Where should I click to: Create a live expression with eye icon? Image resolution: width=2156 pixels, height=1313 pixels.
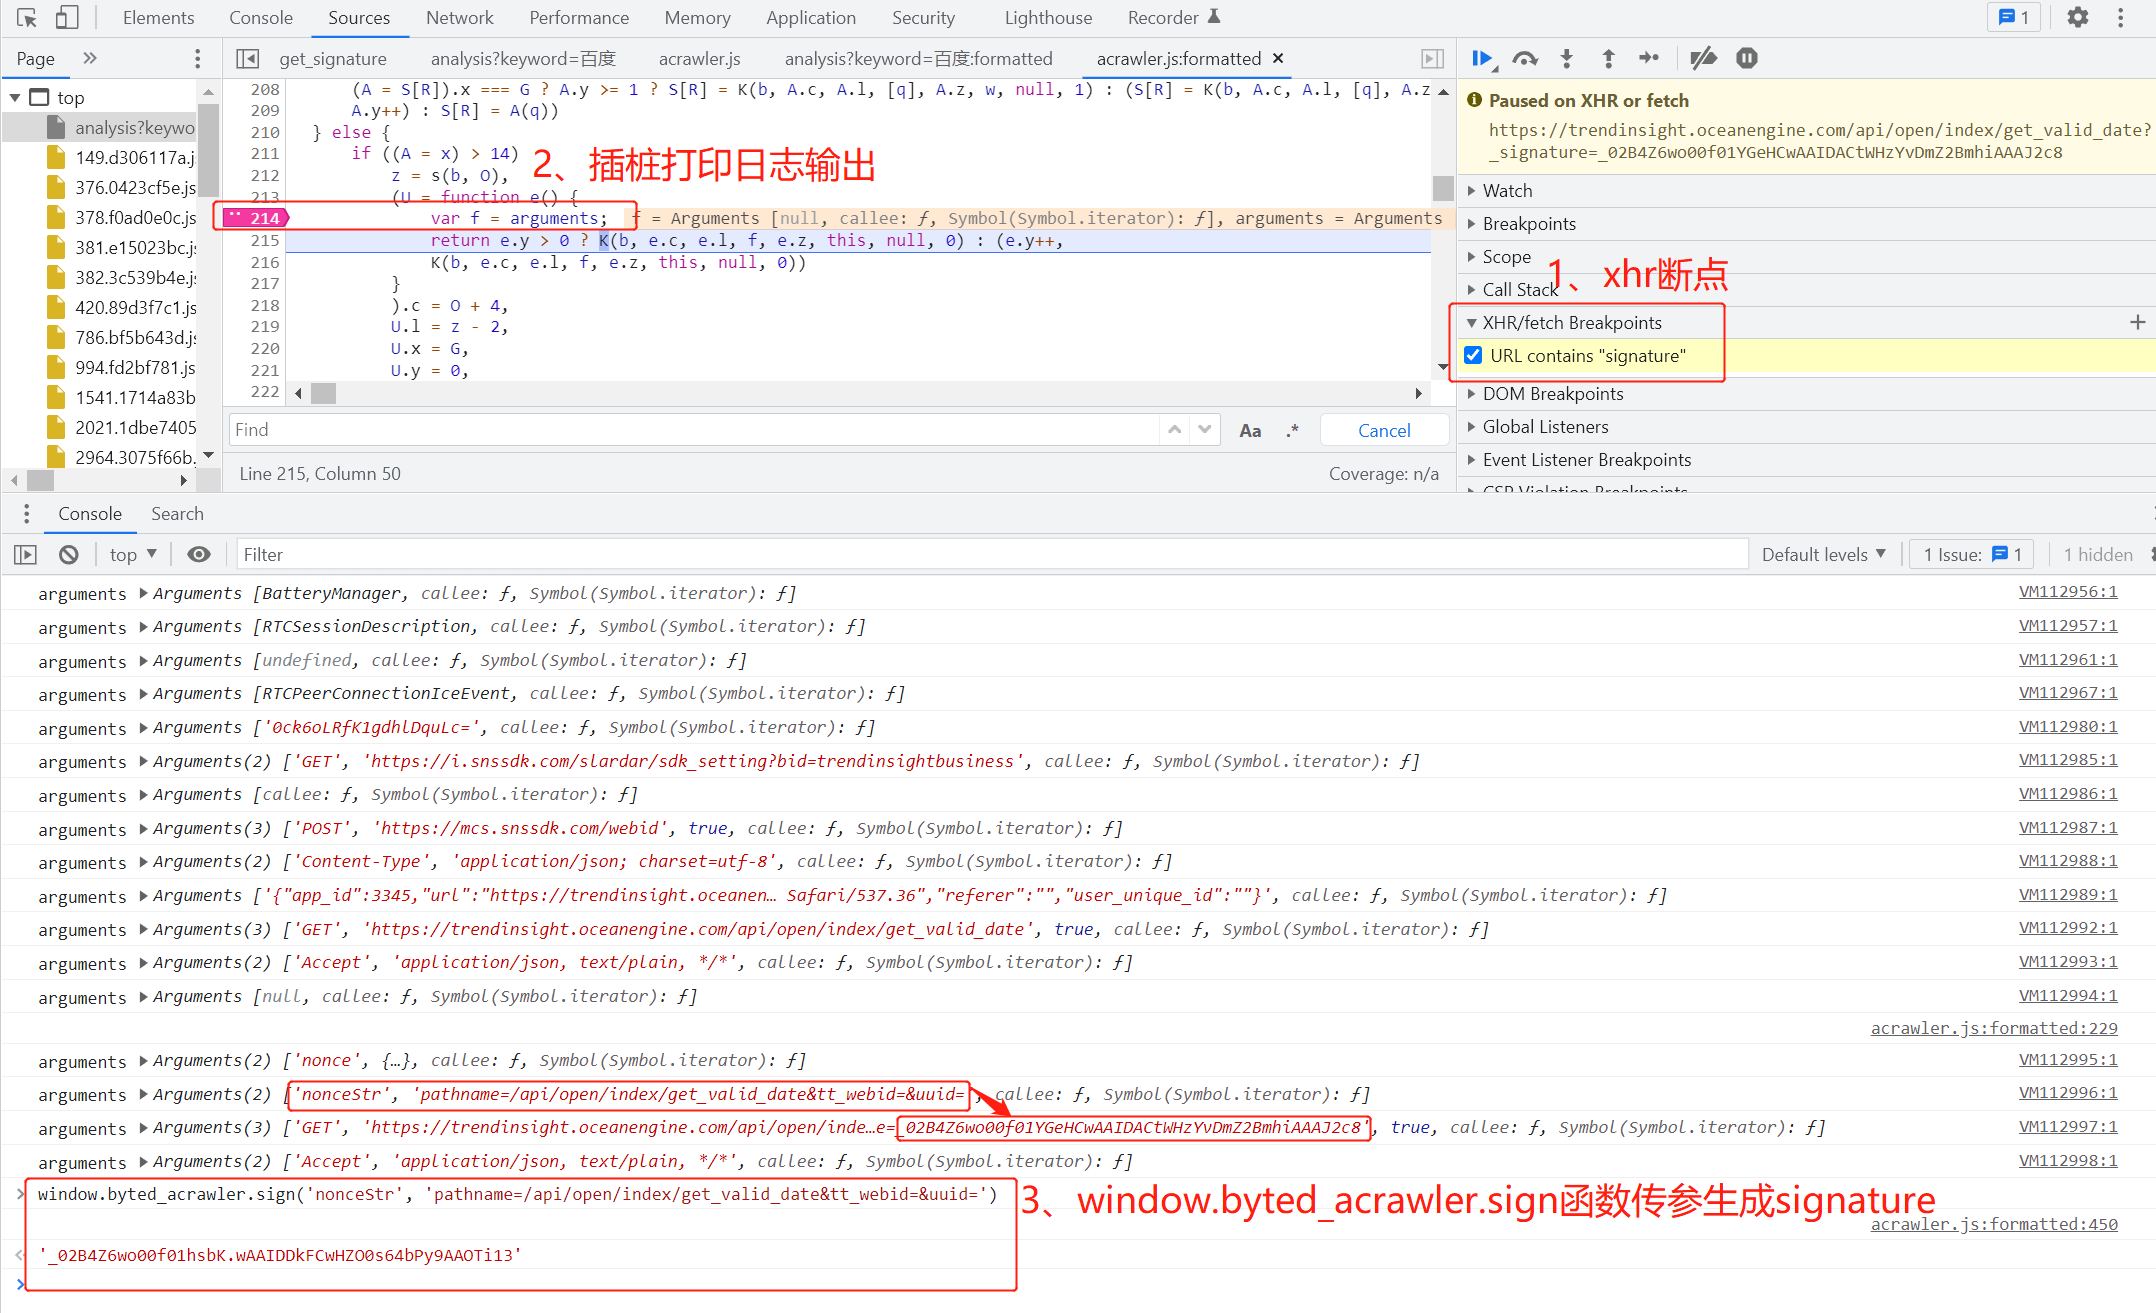point(199,553)
